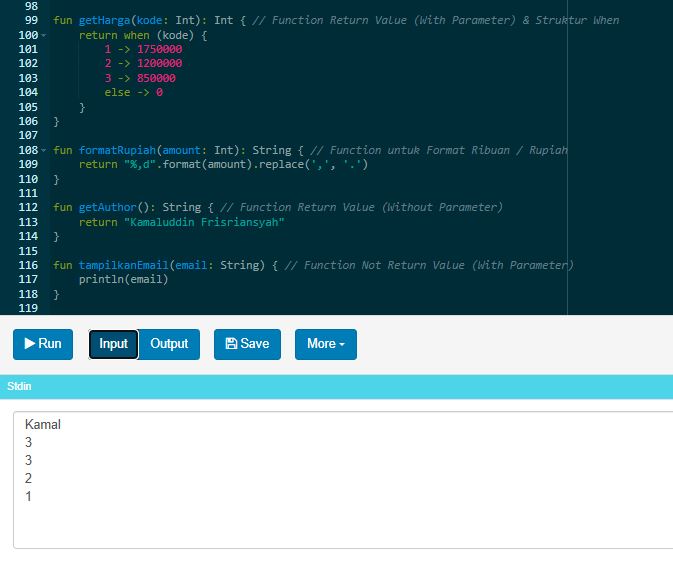Click the comment "Function Return Value (Without Parameter)"
673x562 pixels.
click(x=361, y=207)
